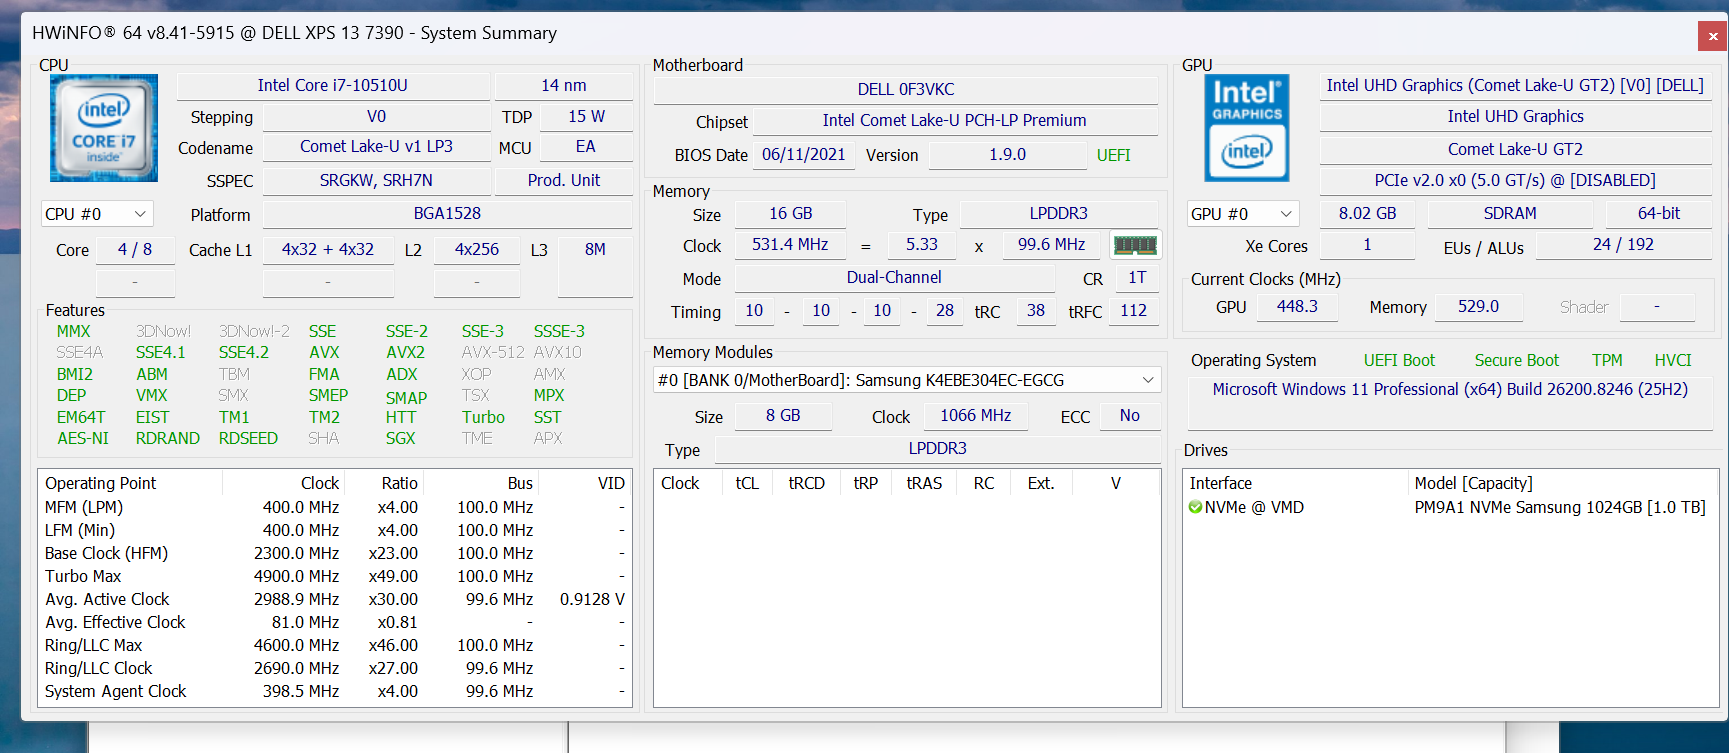
Task: Close the HWiNFO System Summary window
Action: click(x=1712, y=36)
